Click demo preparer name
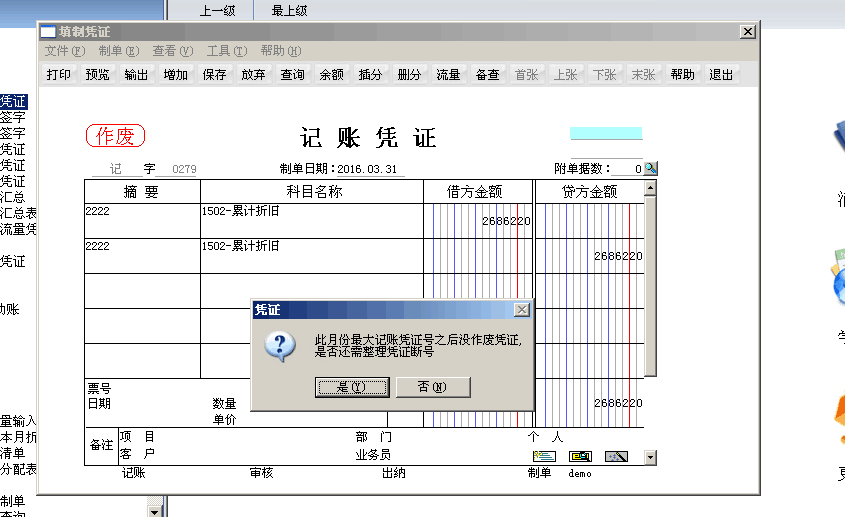Viewport: 845px width, 517px height. point(580,473)
